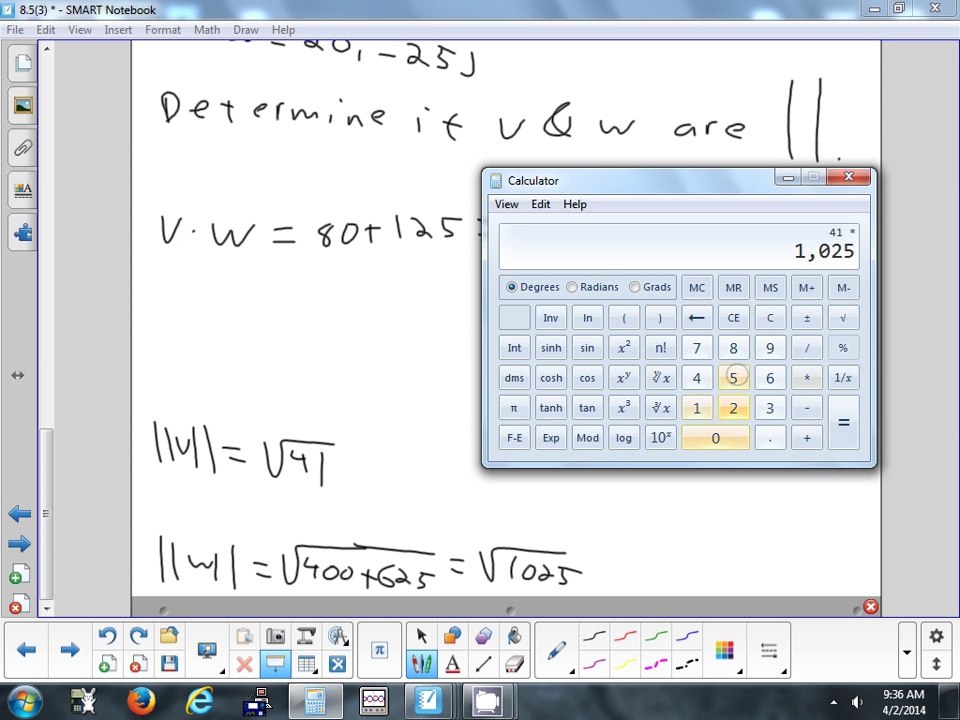Expand the measurement tools dropdown
Viewport: 960px width, 720px height.
(x=347, y=643)
